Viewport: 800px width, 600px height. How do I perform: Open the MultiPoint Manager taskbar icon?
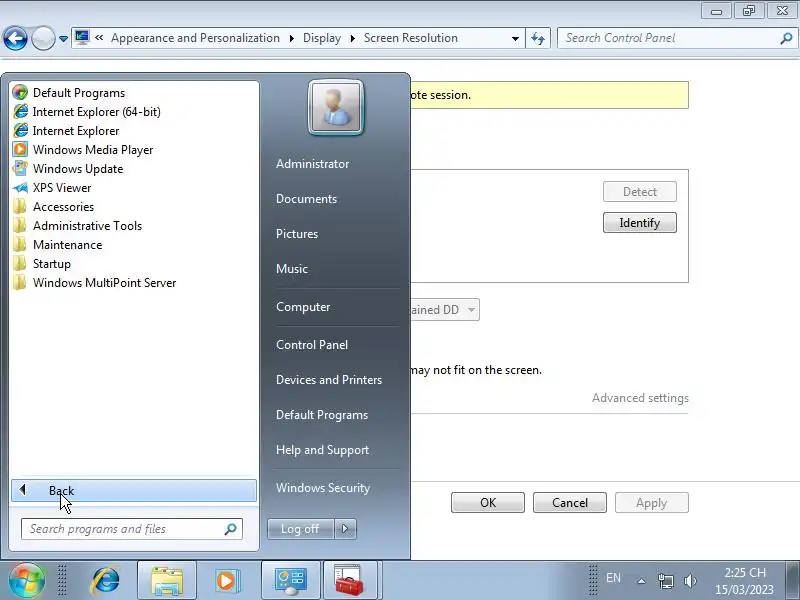click(291, 581)
